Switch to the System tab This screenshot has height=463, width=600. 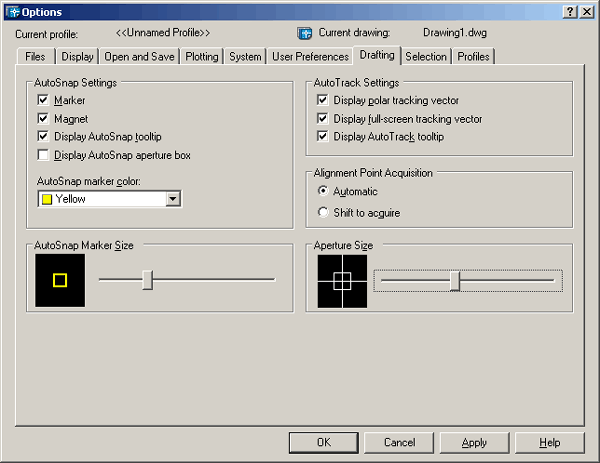(x=245, y=57)
